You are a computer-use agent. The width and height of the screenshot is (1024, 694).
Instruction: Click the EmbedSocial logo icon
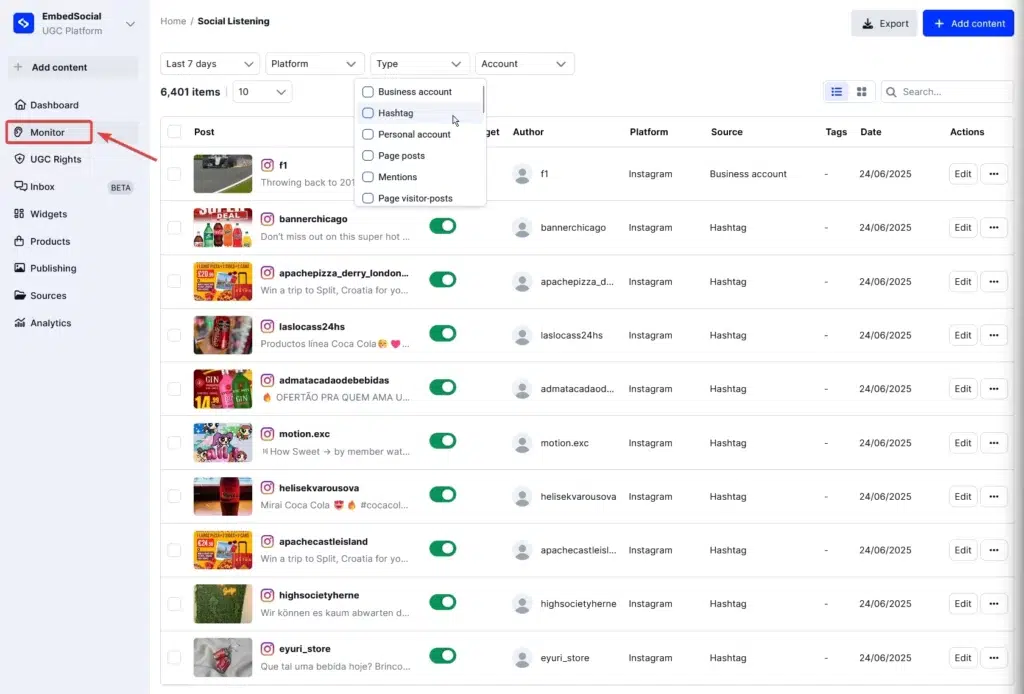24,23
